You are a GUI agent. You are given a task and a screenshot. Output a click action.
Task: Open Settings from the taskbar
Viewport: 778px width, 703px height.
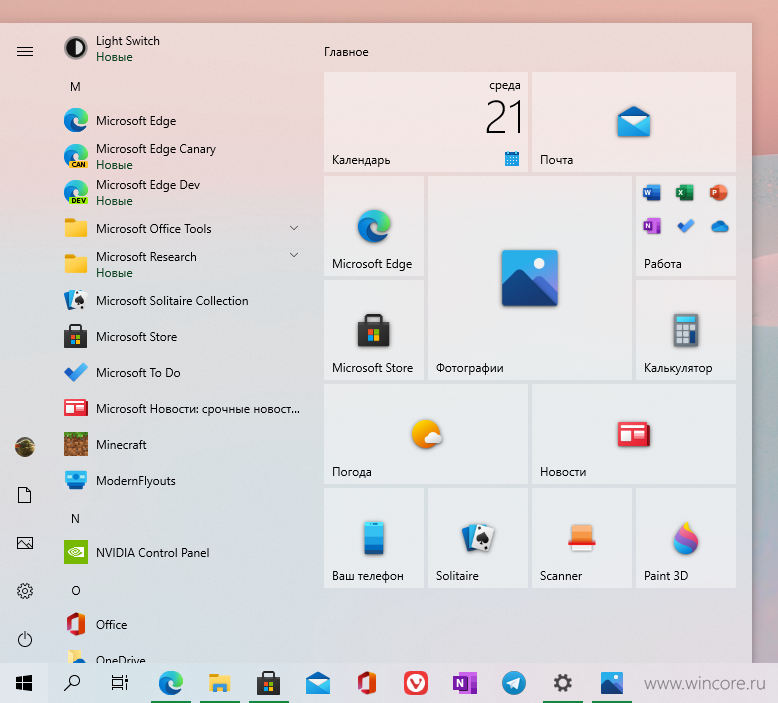pos(563,683)
